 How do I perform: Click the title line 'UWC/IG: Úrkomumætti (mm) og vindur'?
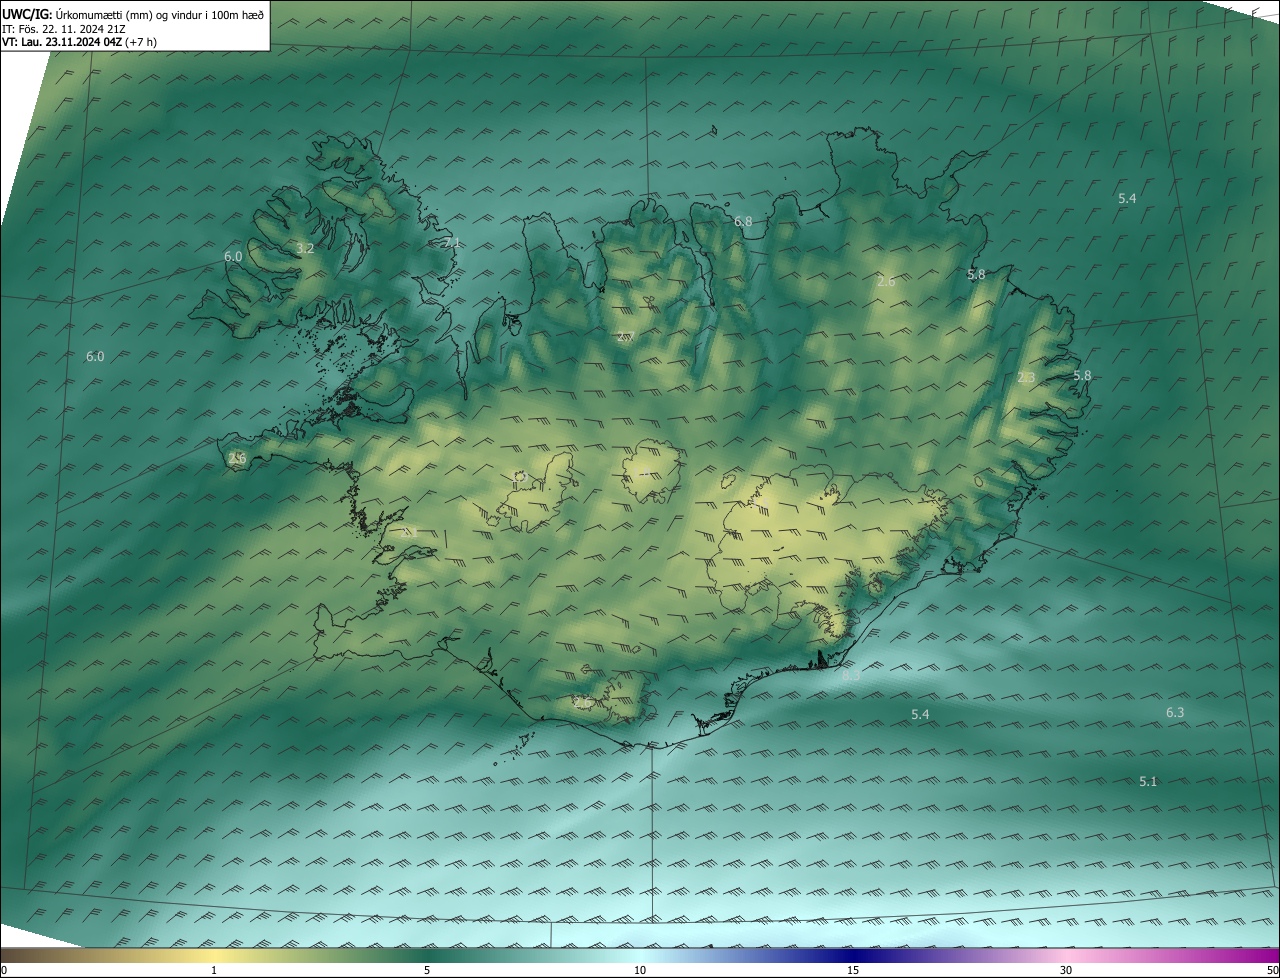pyautogui.click(x=133, y=13)
